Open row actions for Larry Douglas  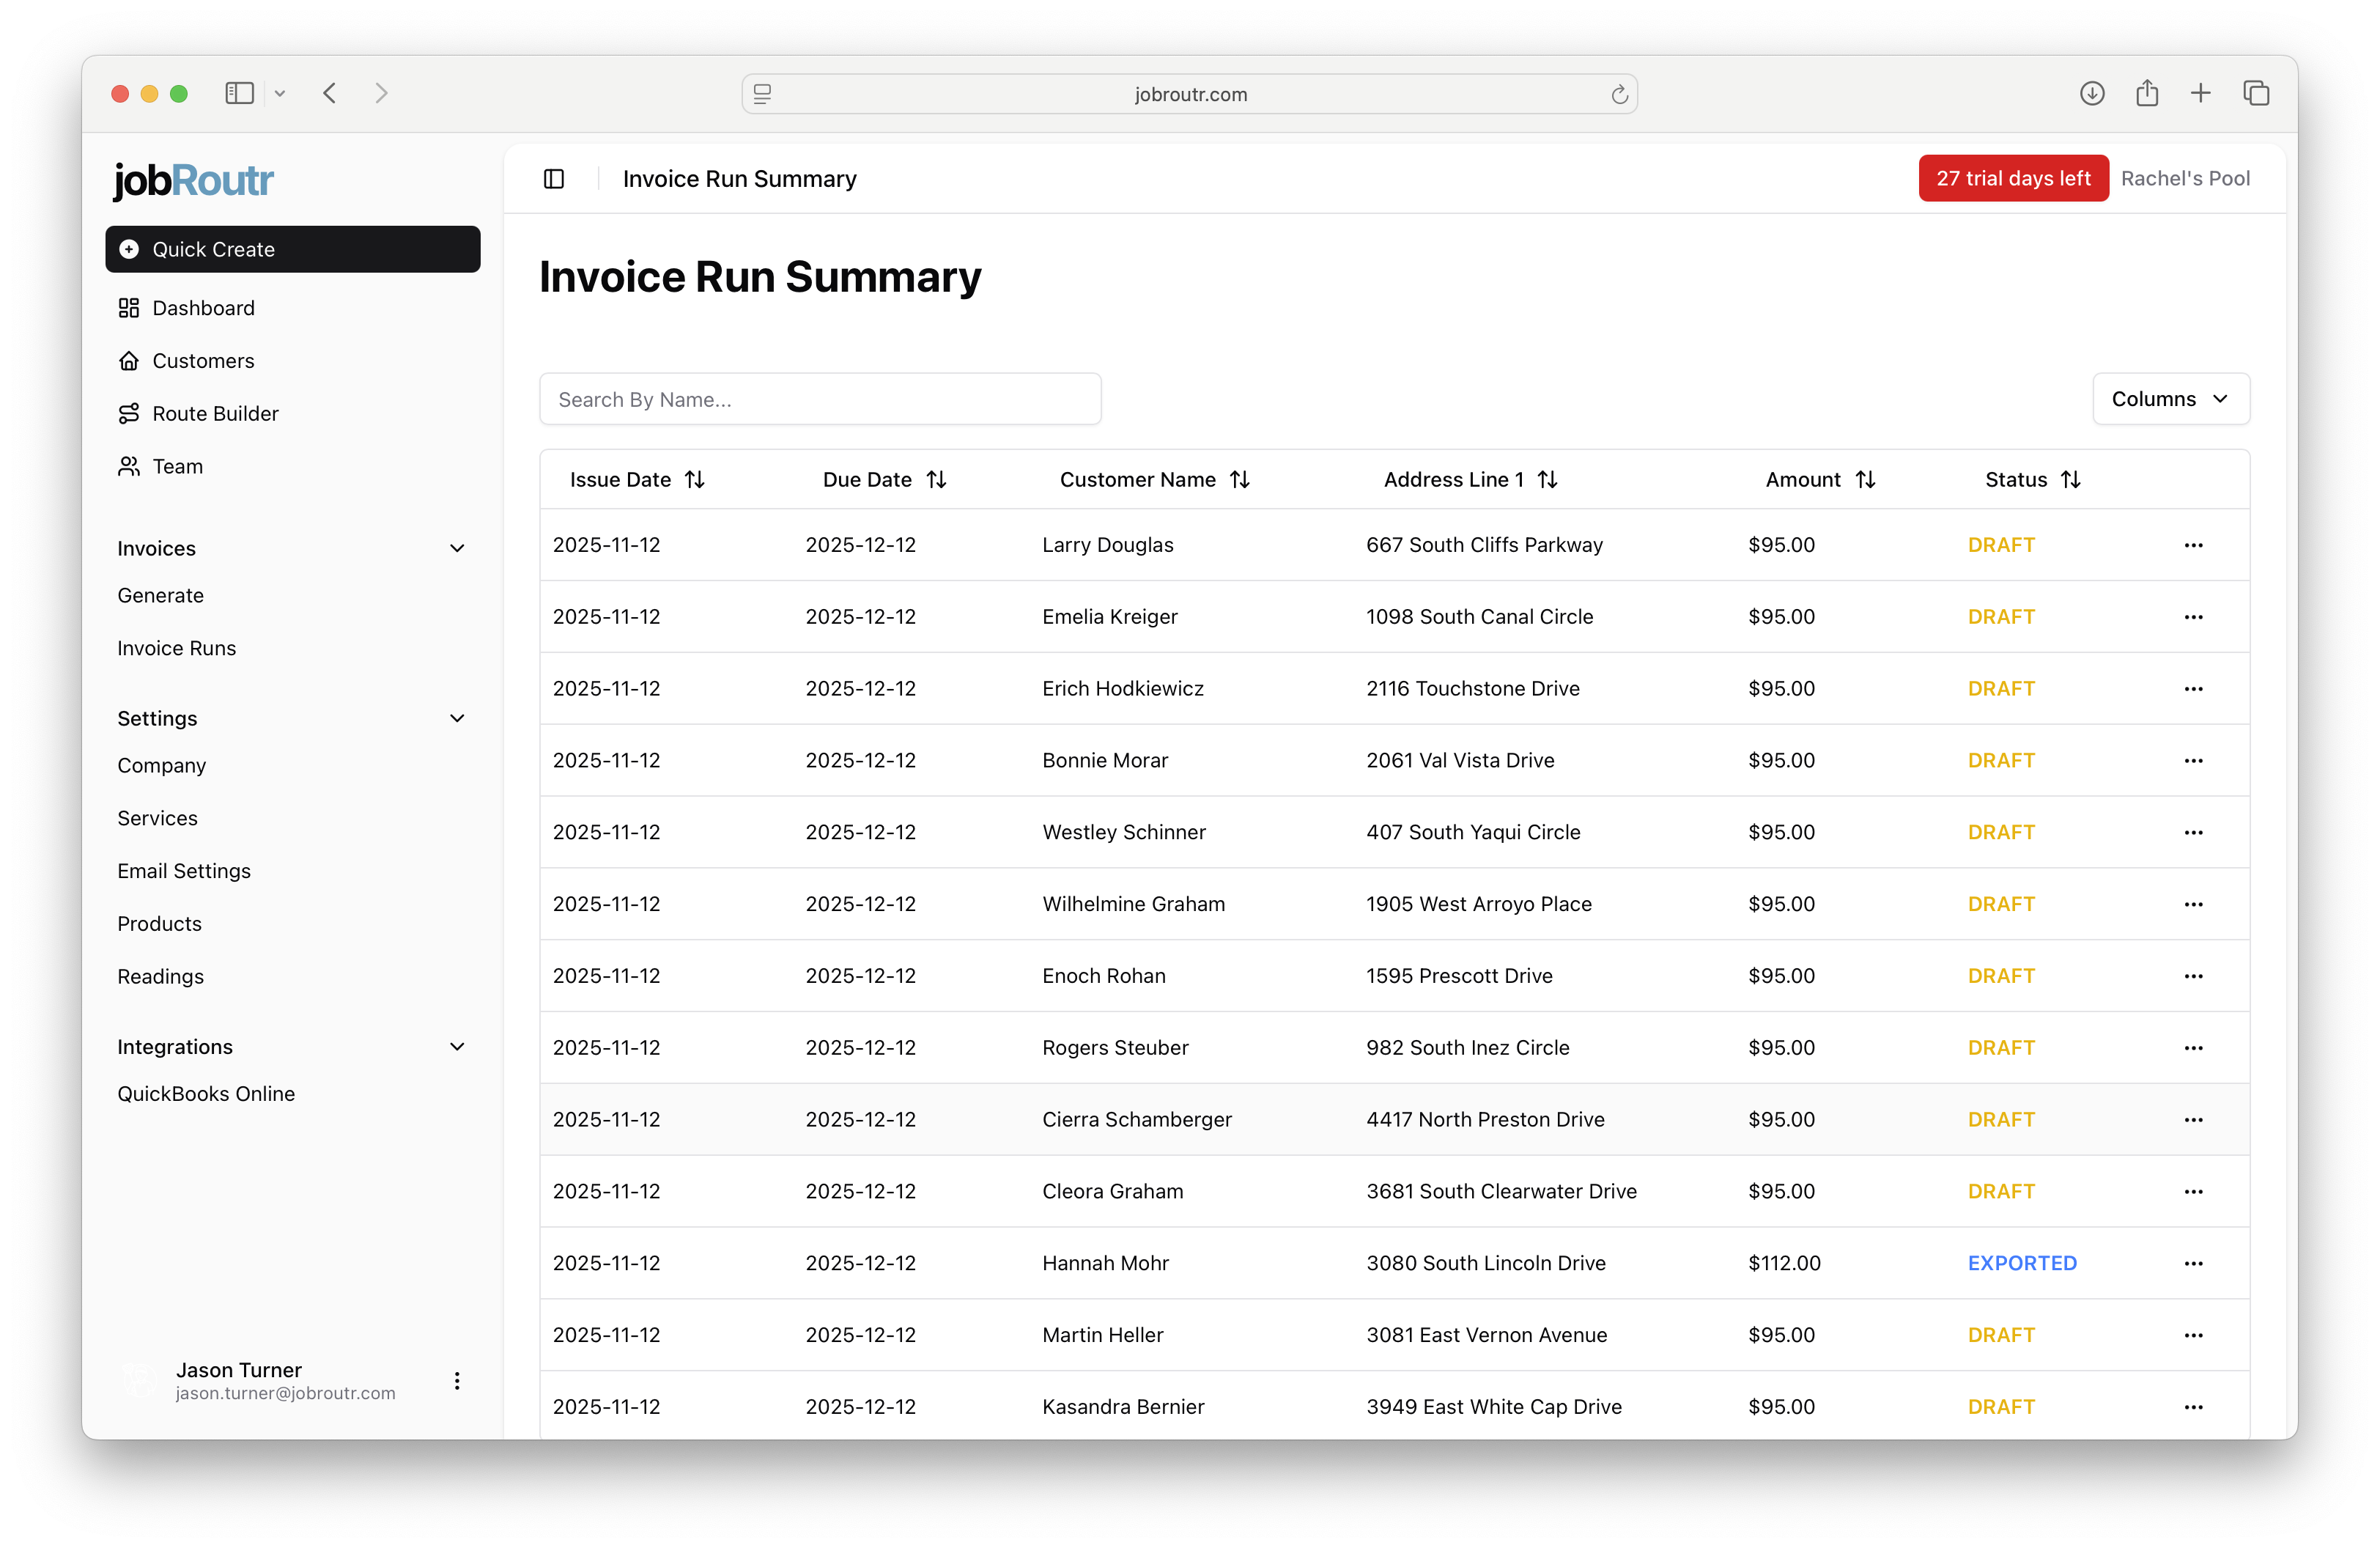(2194, 545)
